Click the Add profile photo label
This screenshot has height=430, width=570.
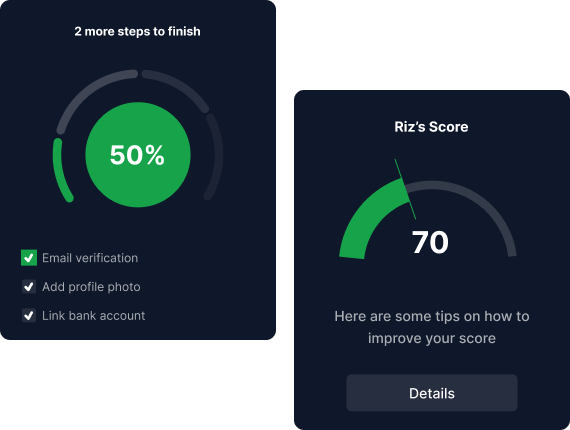point(91,287)
